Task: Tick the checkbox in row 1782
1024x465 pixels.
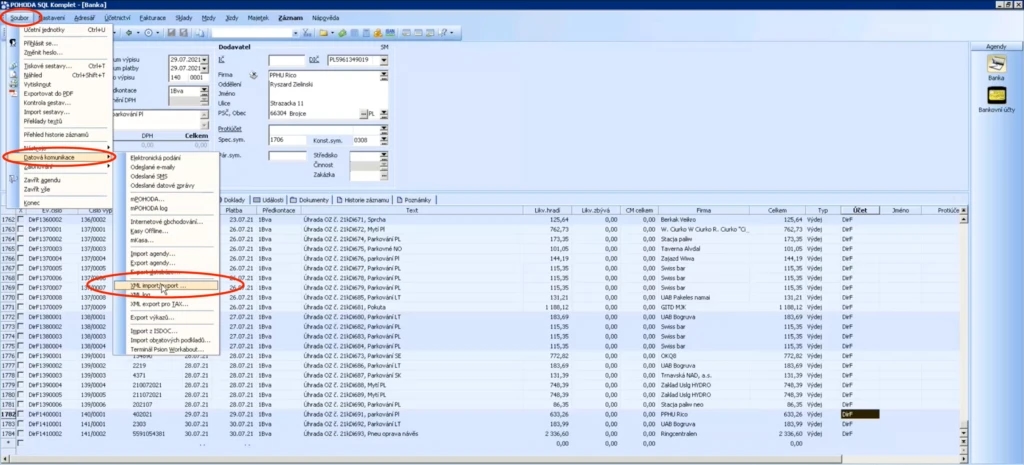Action: [20, 414]
